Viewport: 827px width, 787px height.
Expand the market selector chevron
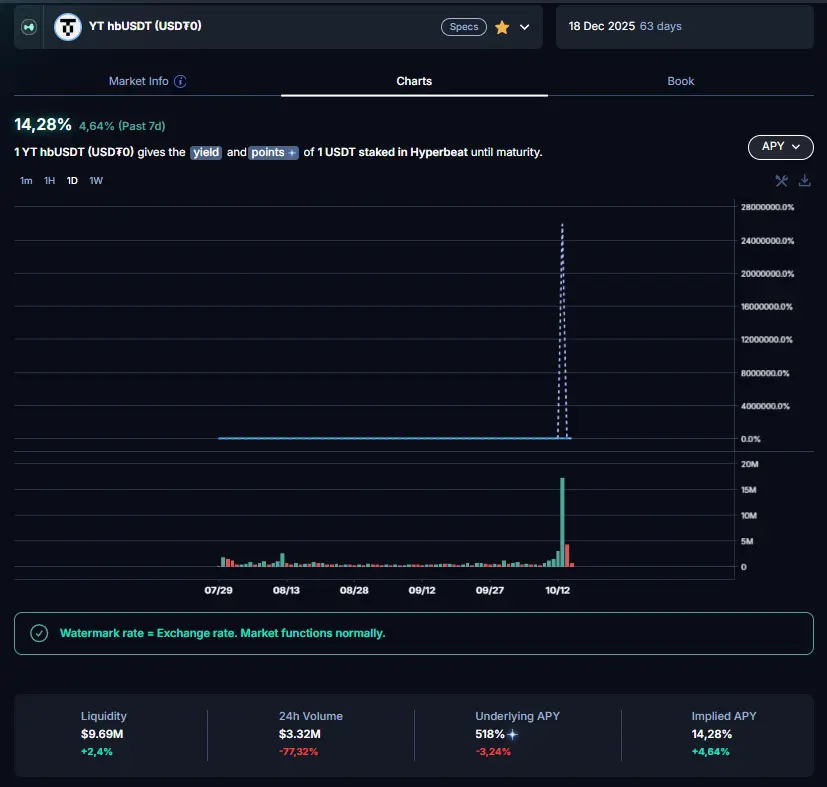tap(525, 27)
